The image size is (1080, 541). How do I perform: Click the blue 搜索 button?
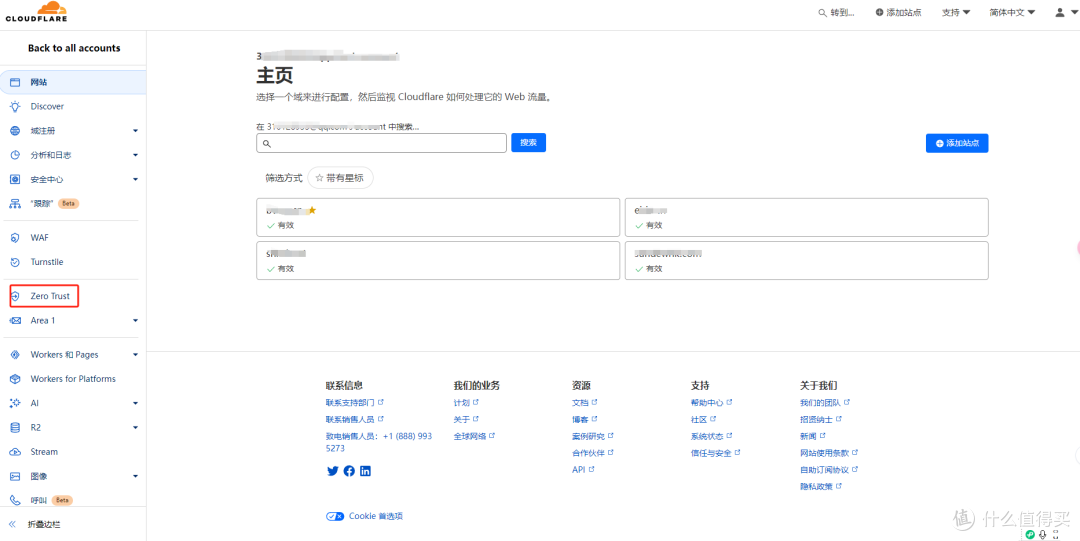point(528,143)
